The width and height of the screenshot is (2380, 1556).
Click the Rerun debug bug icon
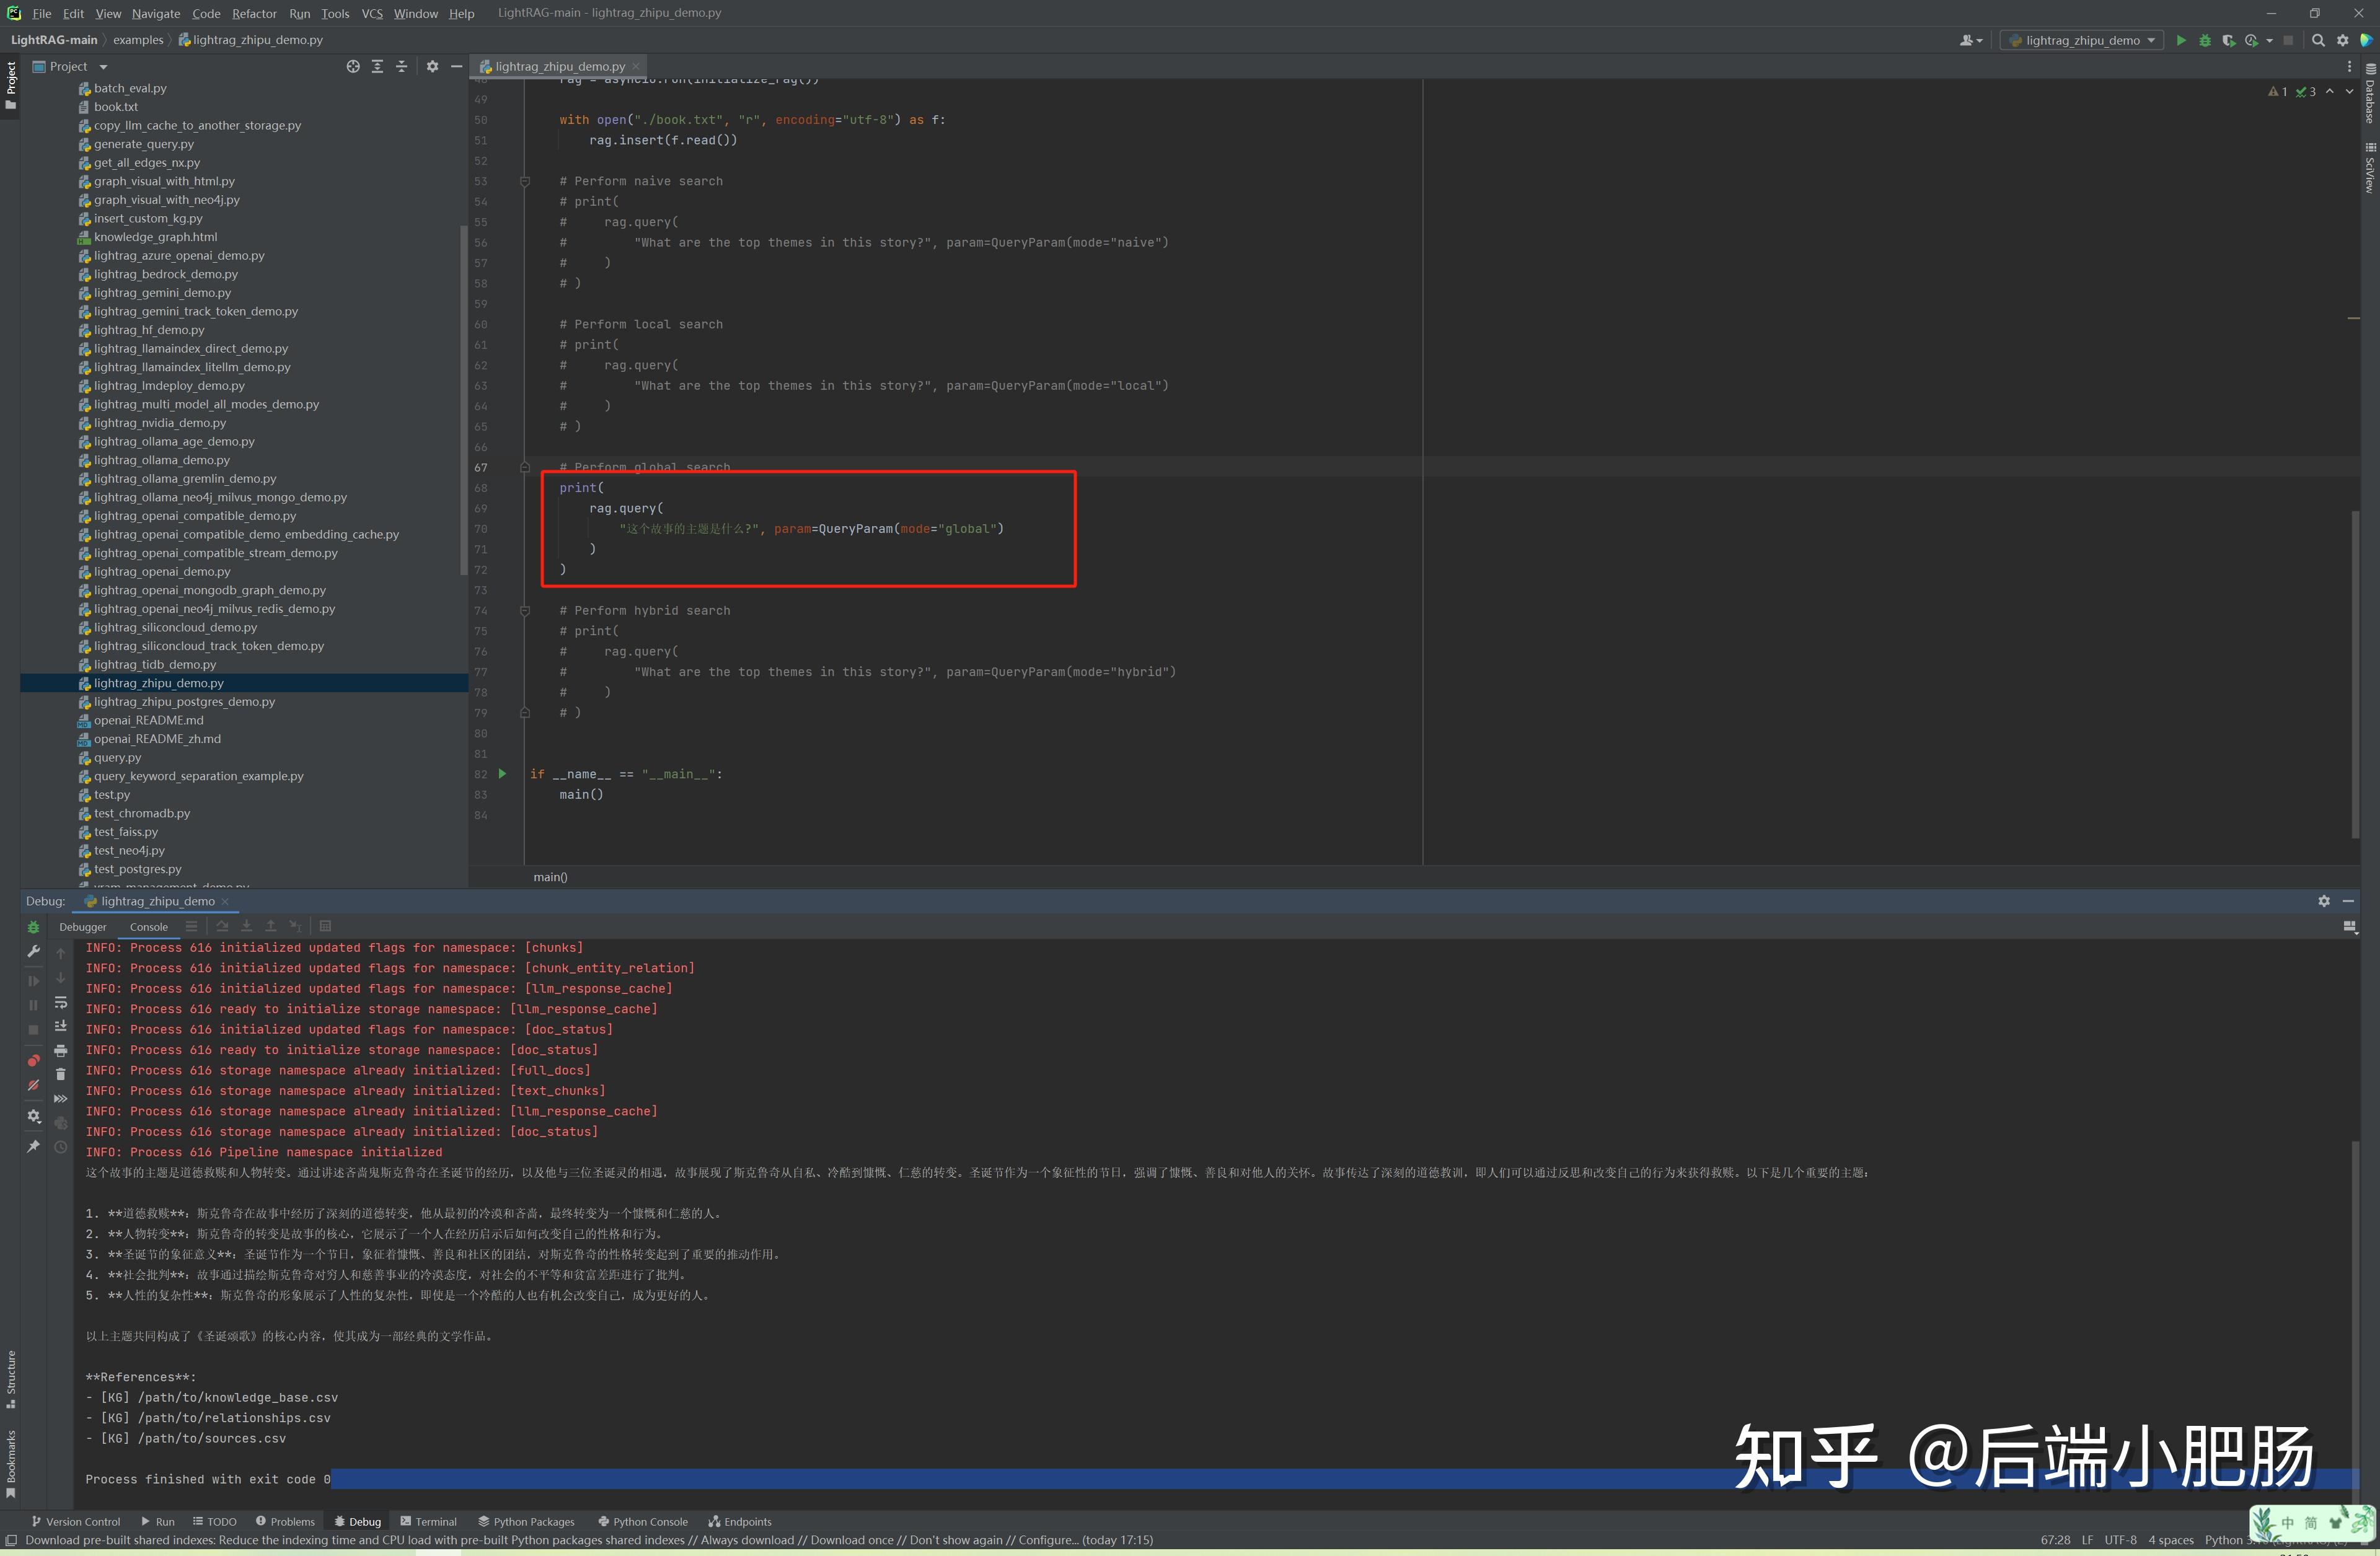click(33, 927)
